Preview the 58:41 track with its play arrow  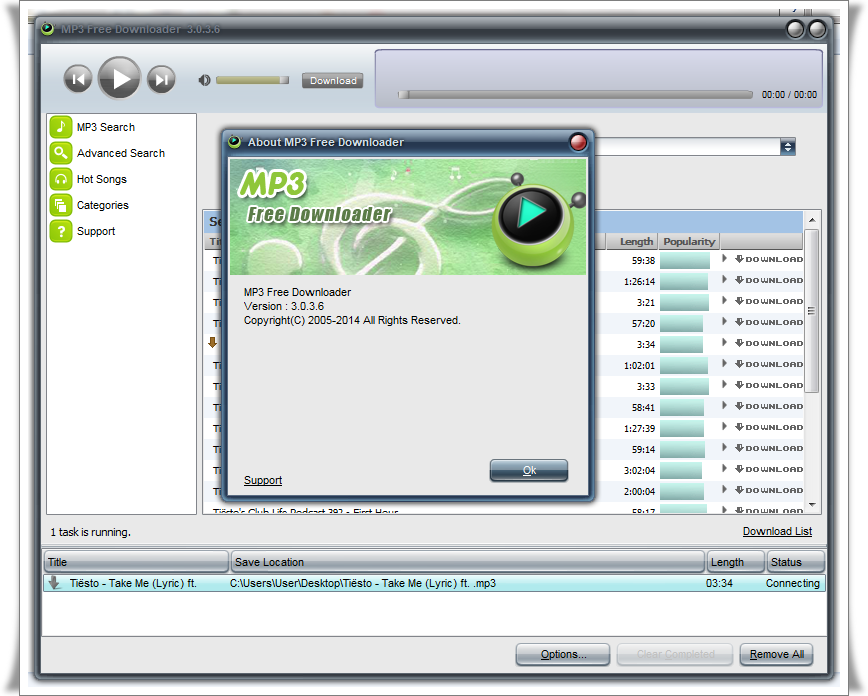(724, 406)
